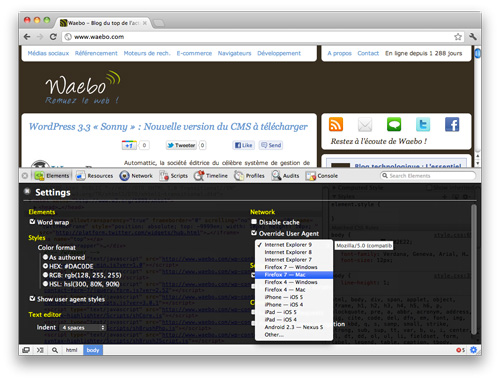Image resolution: width=500 pixels, height=381 pixels.
Task: Choose Android 2.3 — Nexus S user agent
Action: [x=294, y=327]
